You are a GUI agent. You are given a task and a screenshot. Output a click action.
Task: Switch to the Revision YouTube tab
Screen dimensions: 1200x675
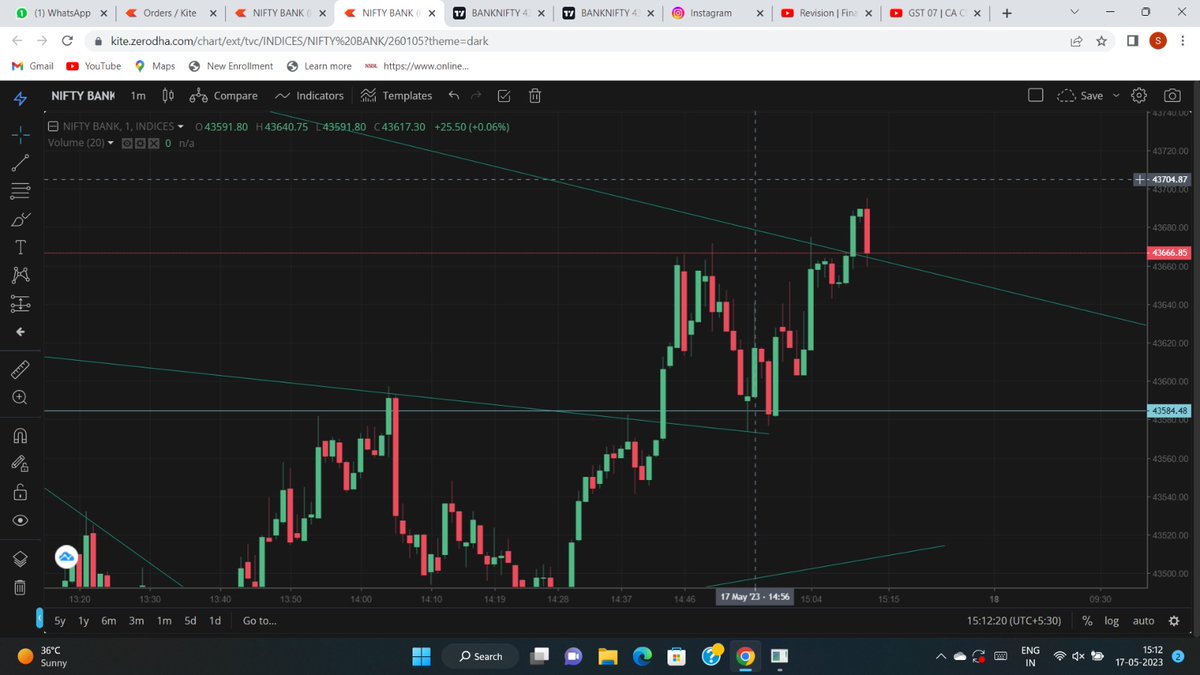click(827, 13)
